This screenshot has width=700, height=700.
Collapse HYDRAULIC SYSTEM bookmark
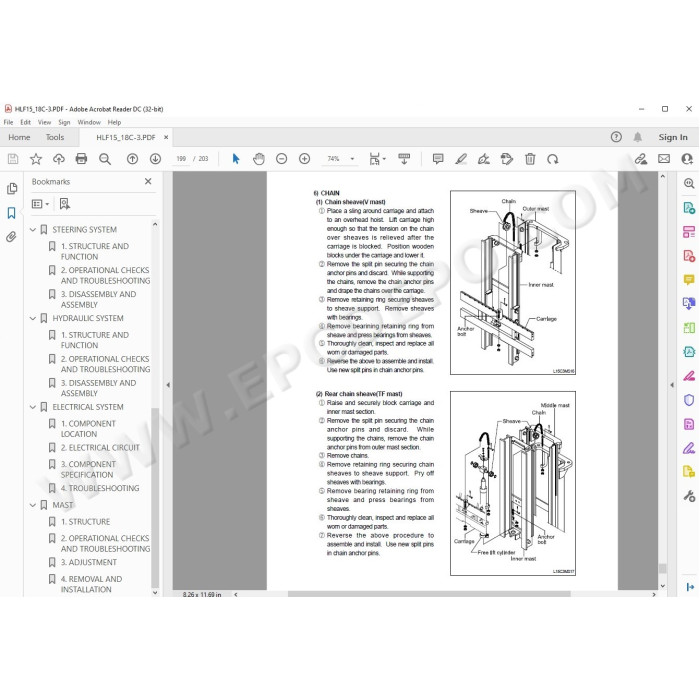coord(33,318)
